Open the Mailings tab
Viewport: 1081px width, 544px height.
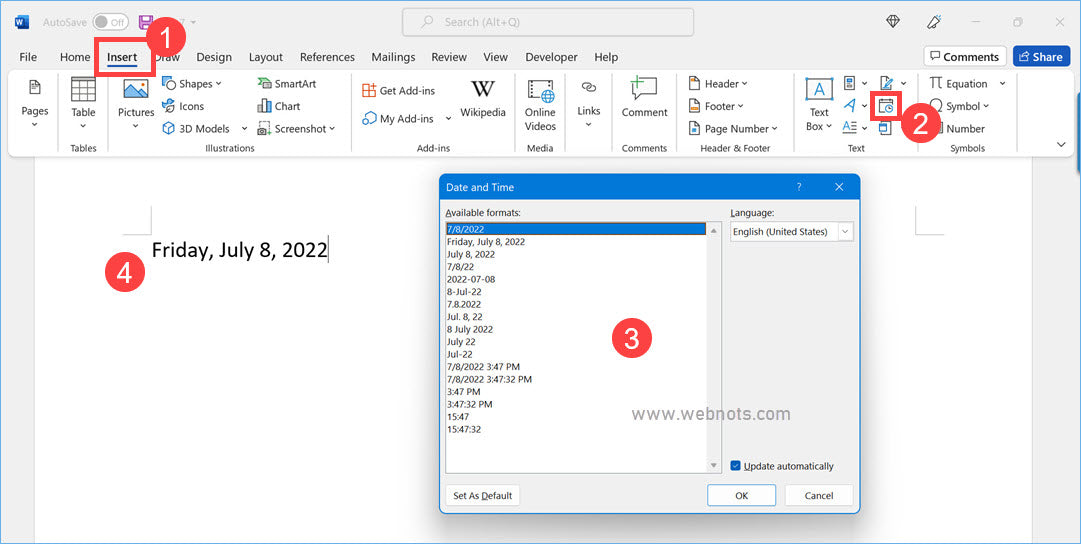point(393,57)
